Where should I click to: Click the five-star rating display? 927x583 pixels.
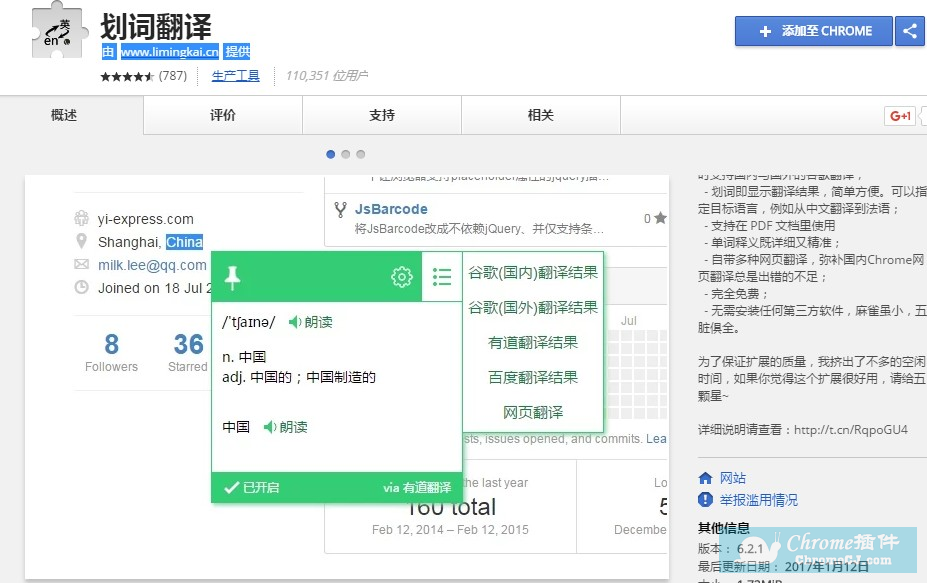click(127, 76)
